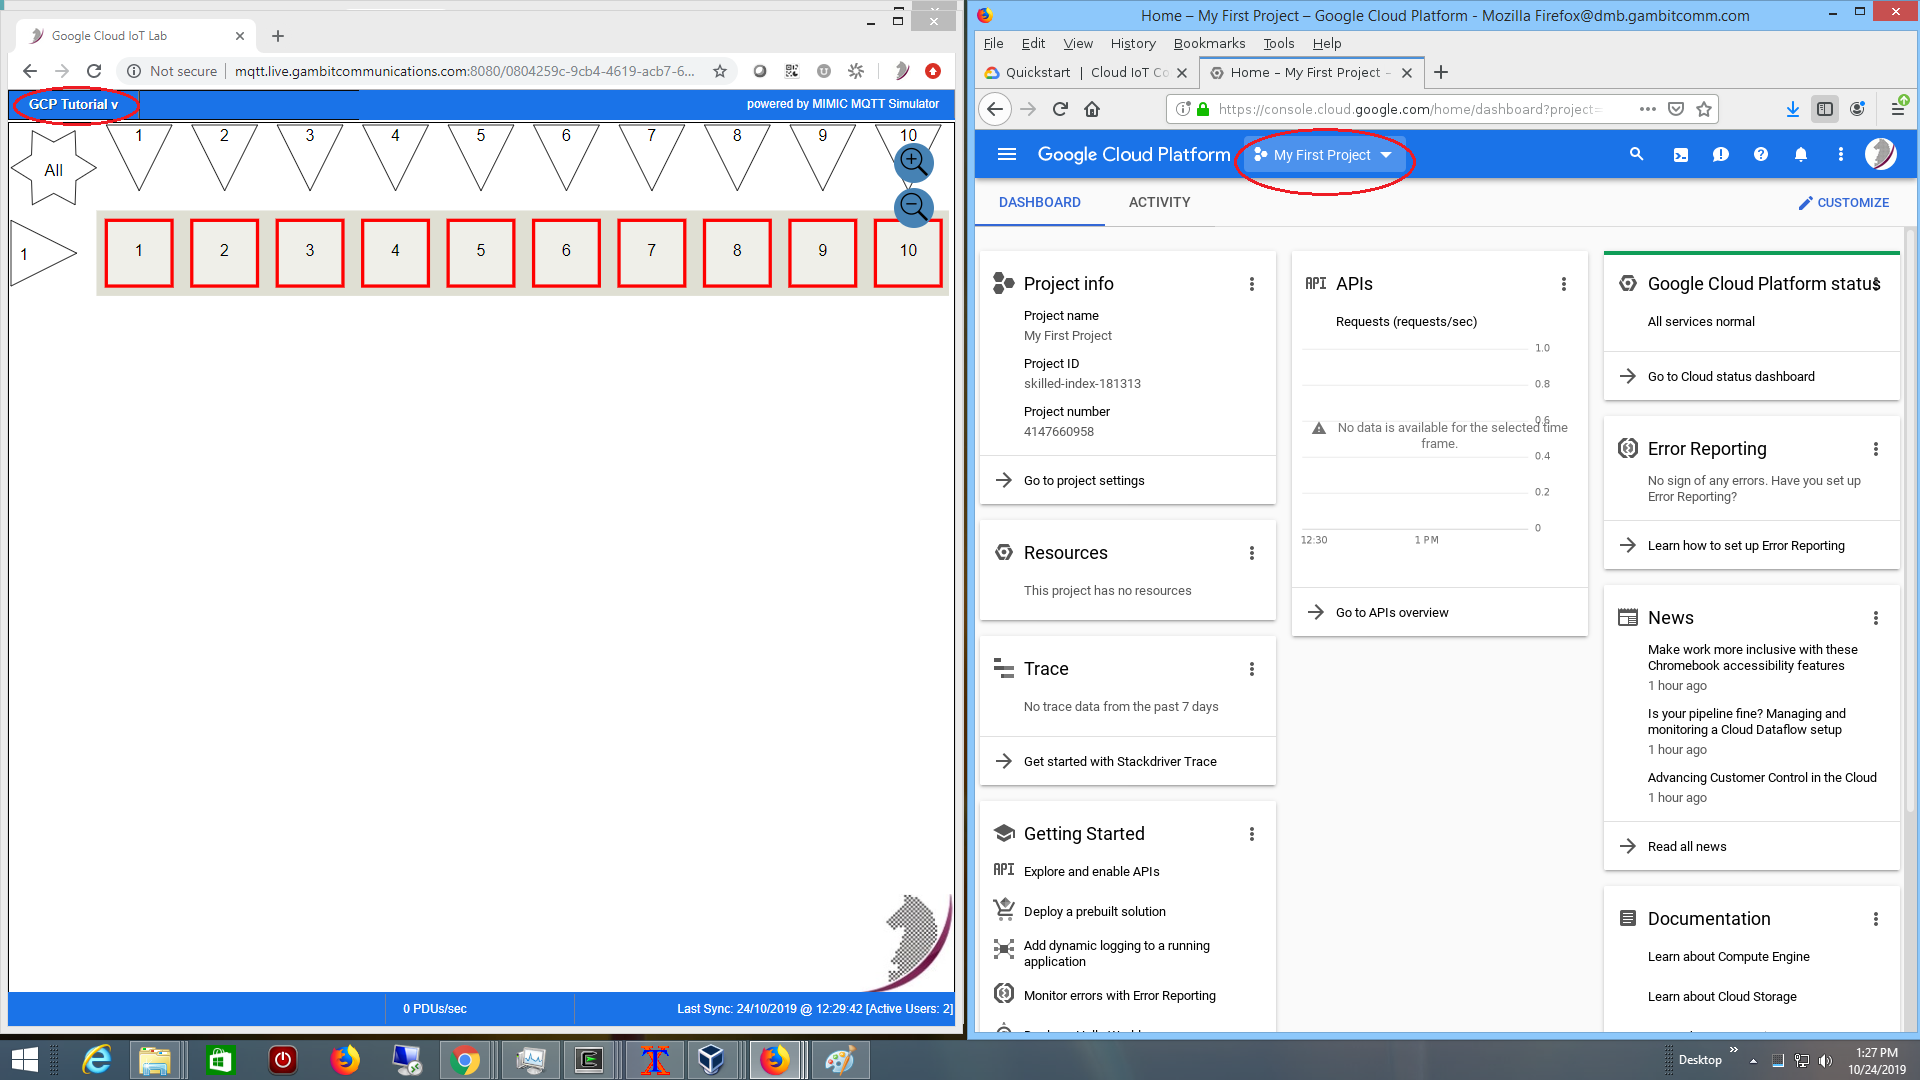Screen dimensions: 1920x1080
Task: Click the zoom in magnifier icon
Action: [913, 162]
